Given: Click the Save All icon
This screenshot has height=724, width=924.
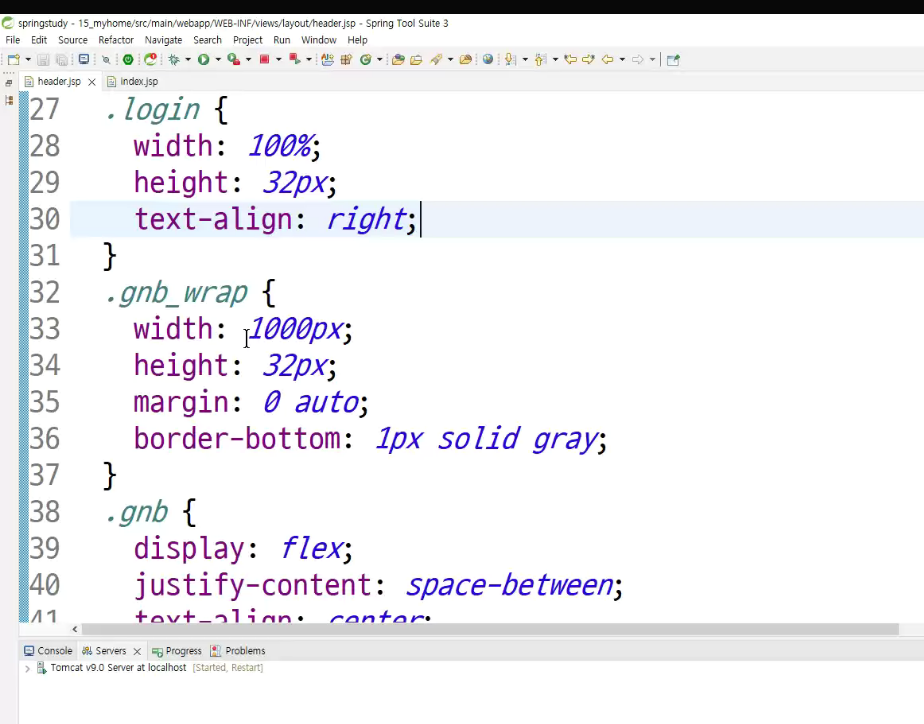Looking at the screenshot, I should click(61, 59).
